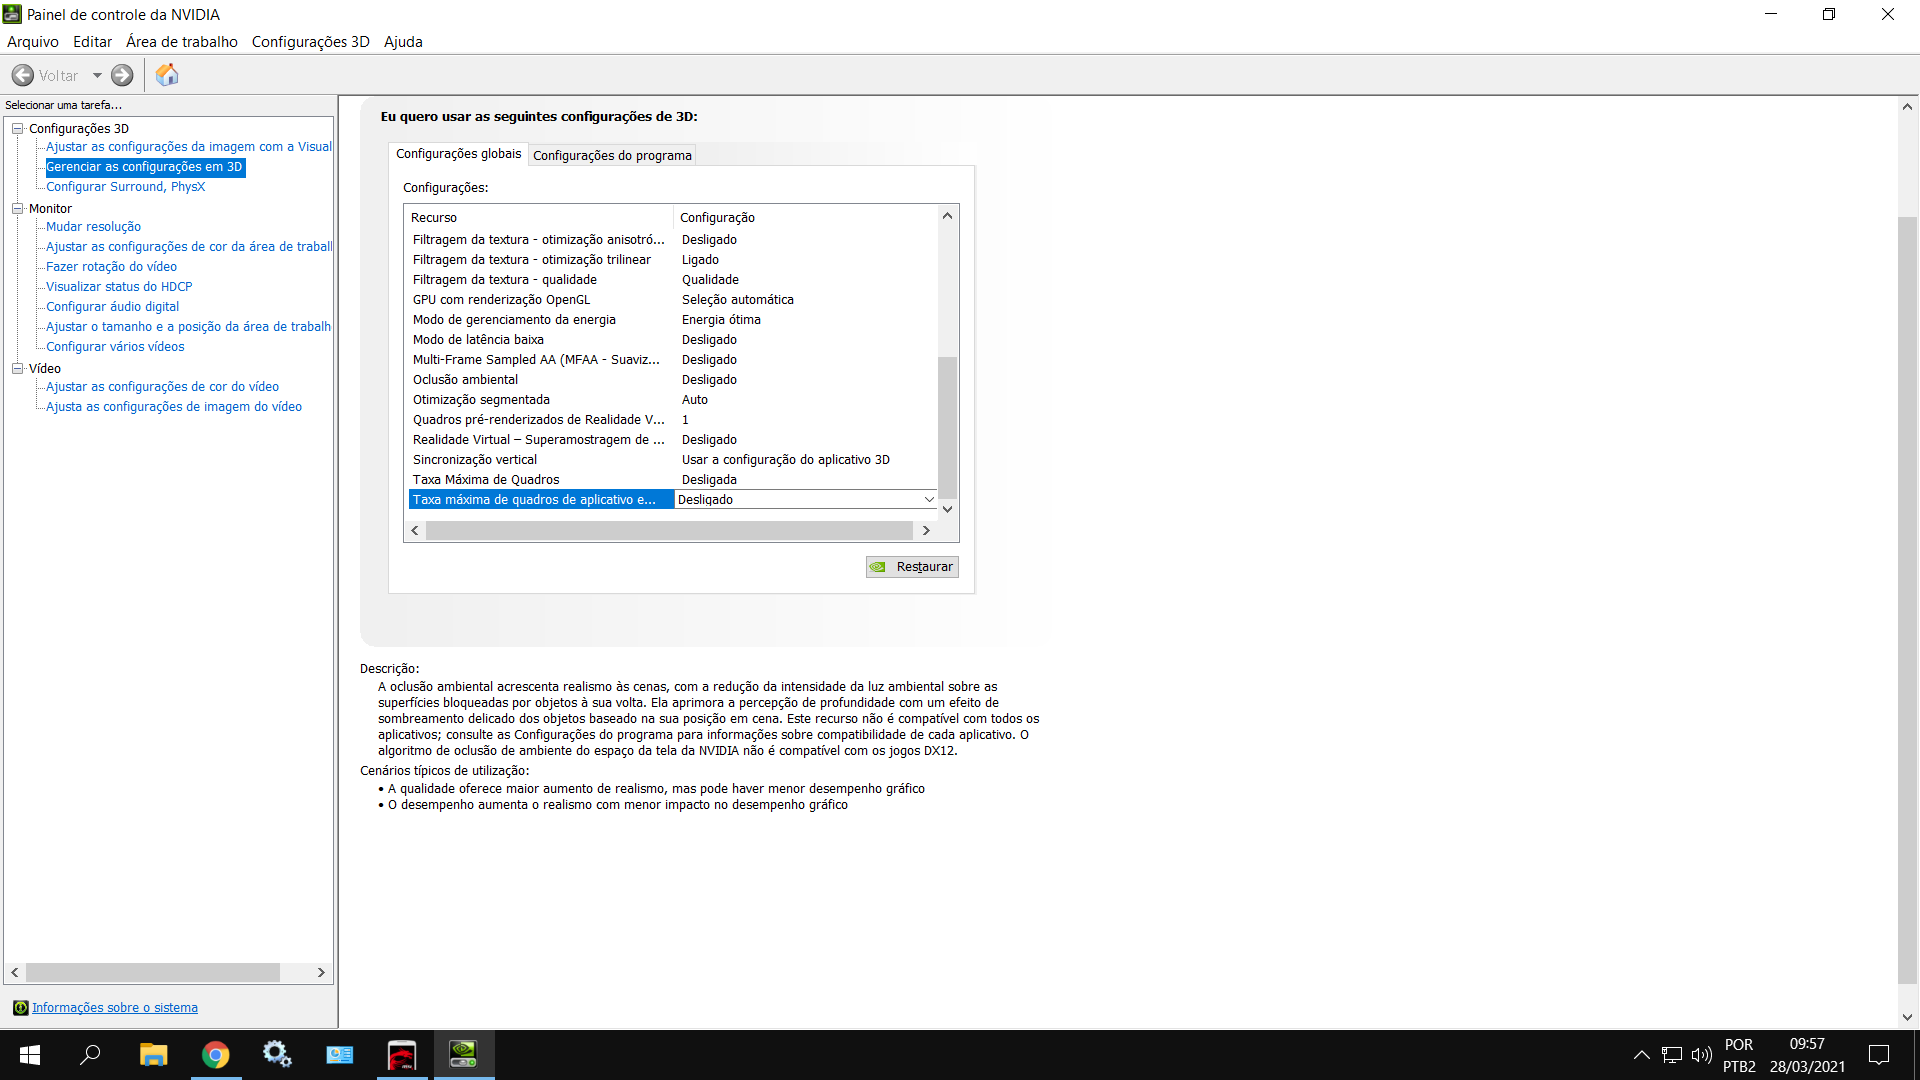This screenshot has width=1920, height=1080.
Task: Click the Recurso column header
Action: coord(539,218)
